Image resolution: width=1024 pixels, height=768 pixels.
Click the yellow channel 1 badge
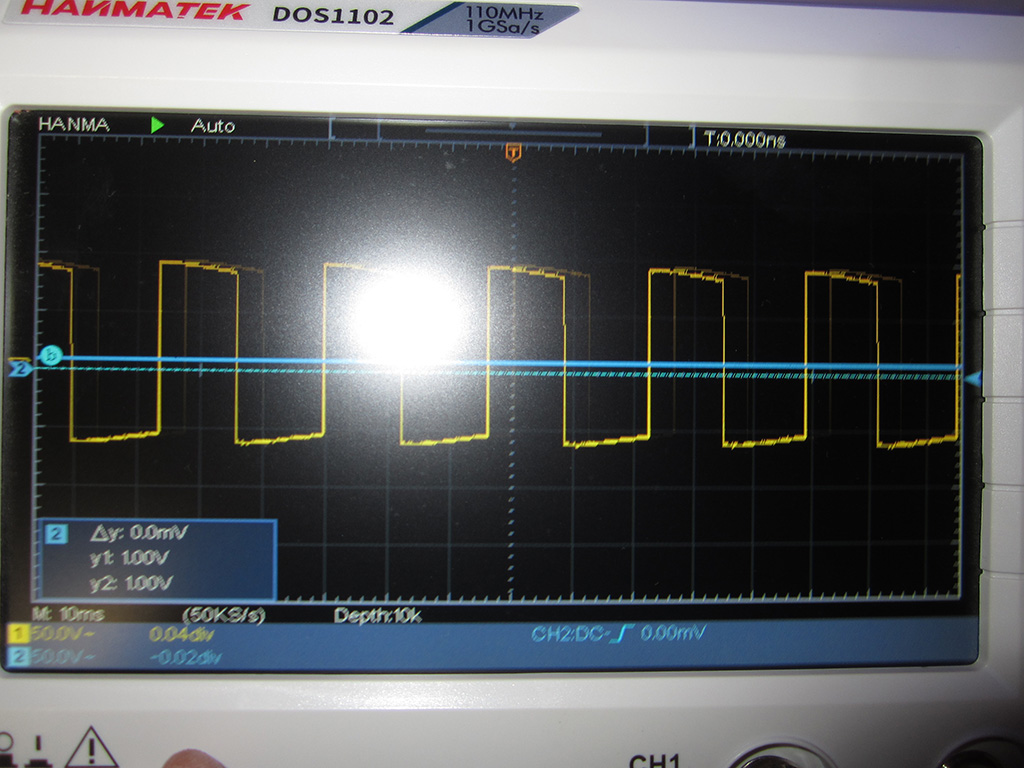coord(18,633)
